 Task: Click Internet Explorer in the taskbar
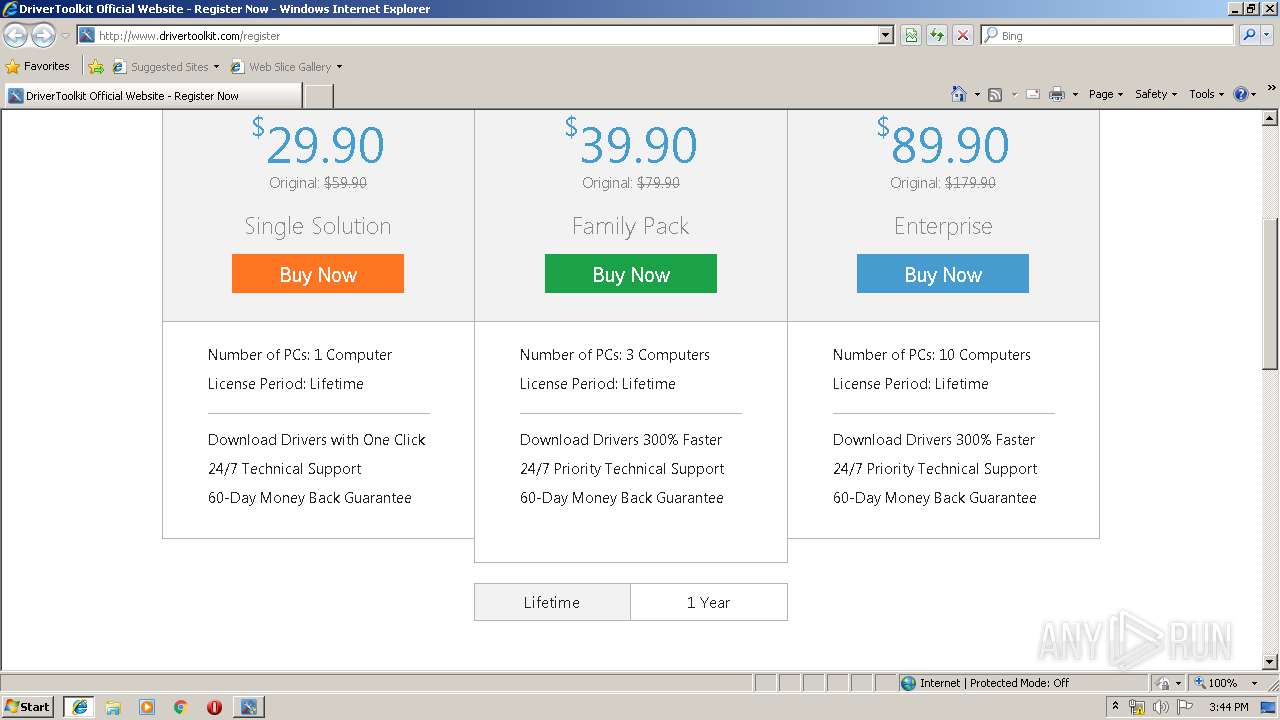pos(79,707)
